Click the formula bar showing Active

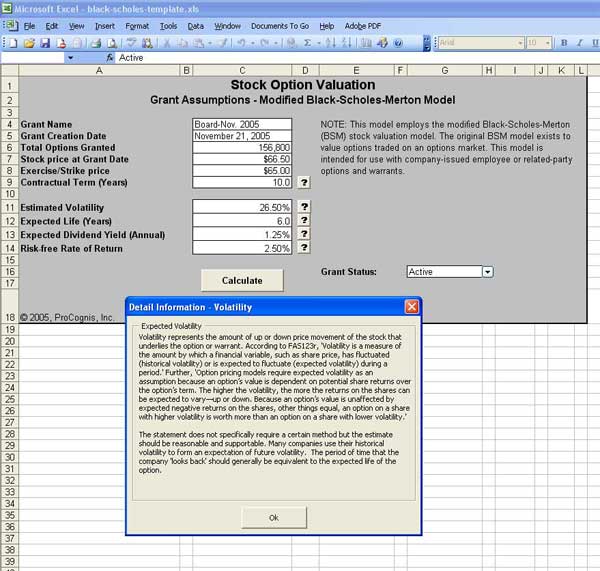(358, 58)
